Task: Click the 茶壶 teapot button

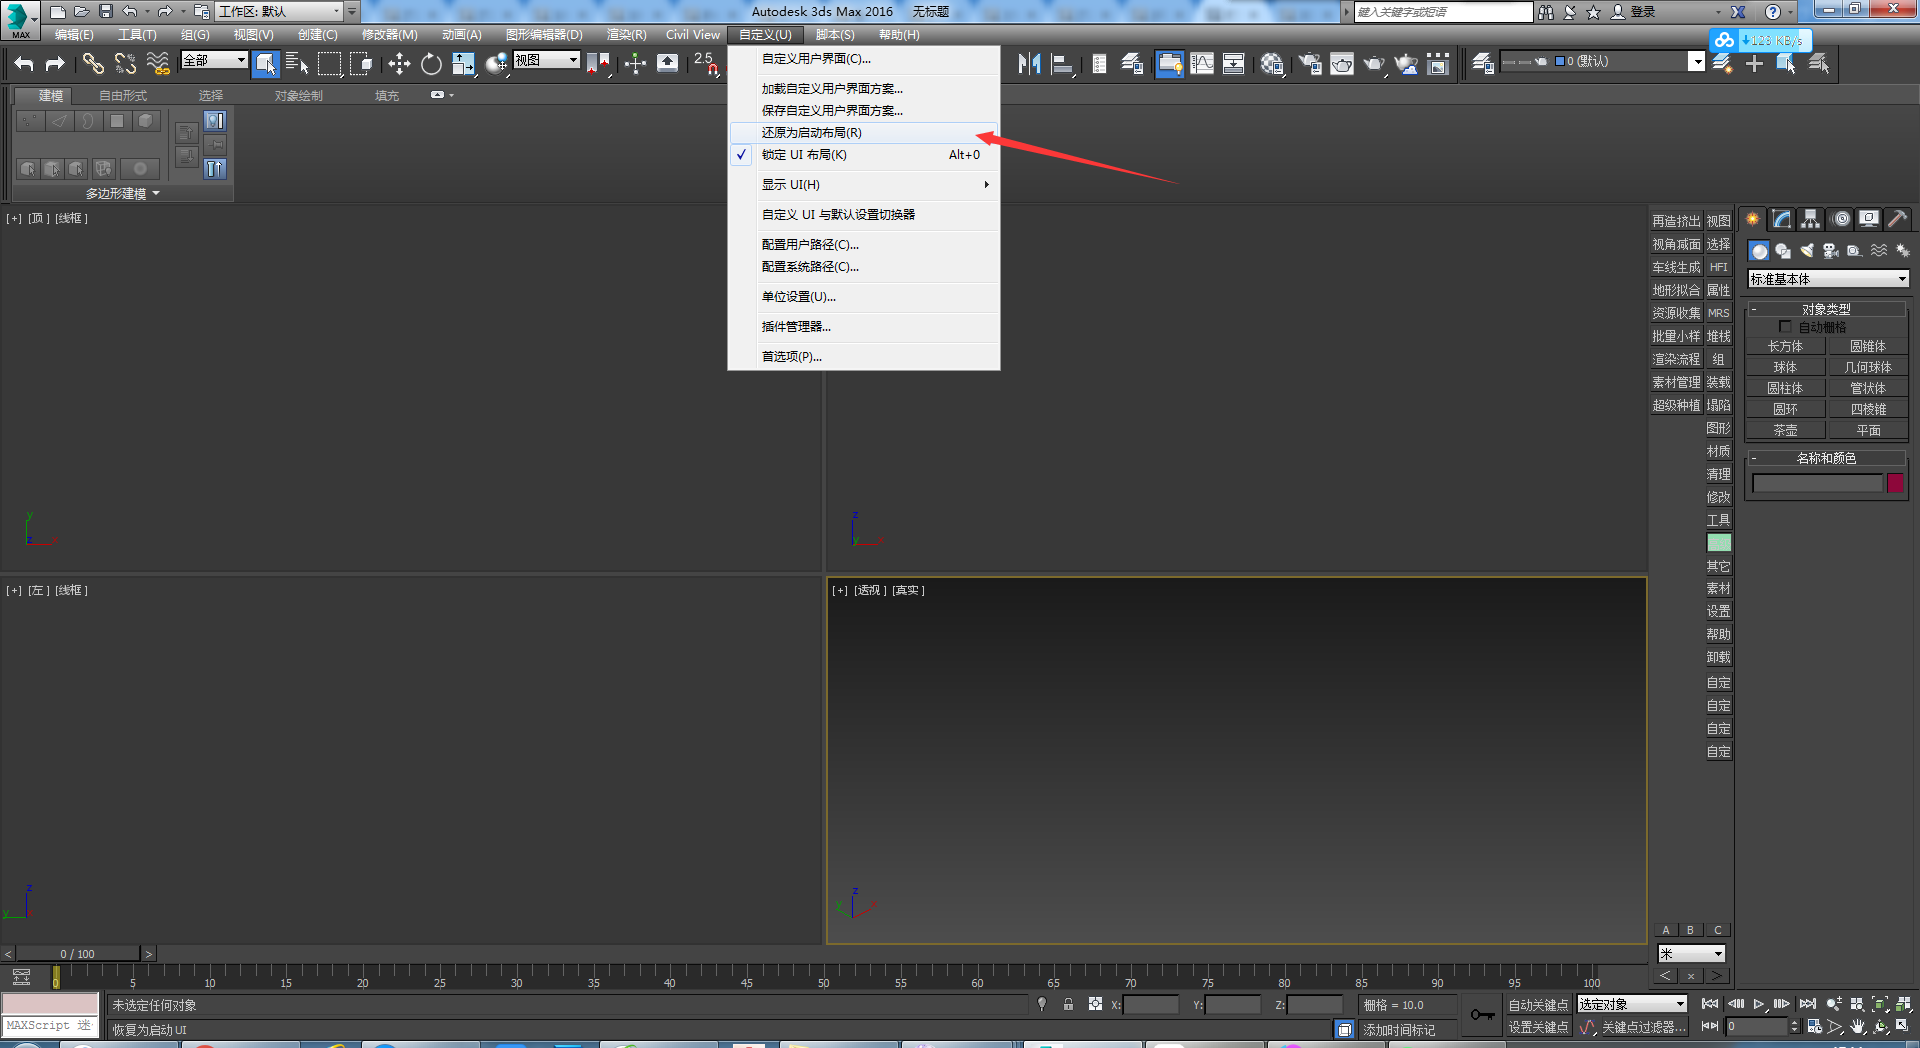Action: tap(1785, 430)
